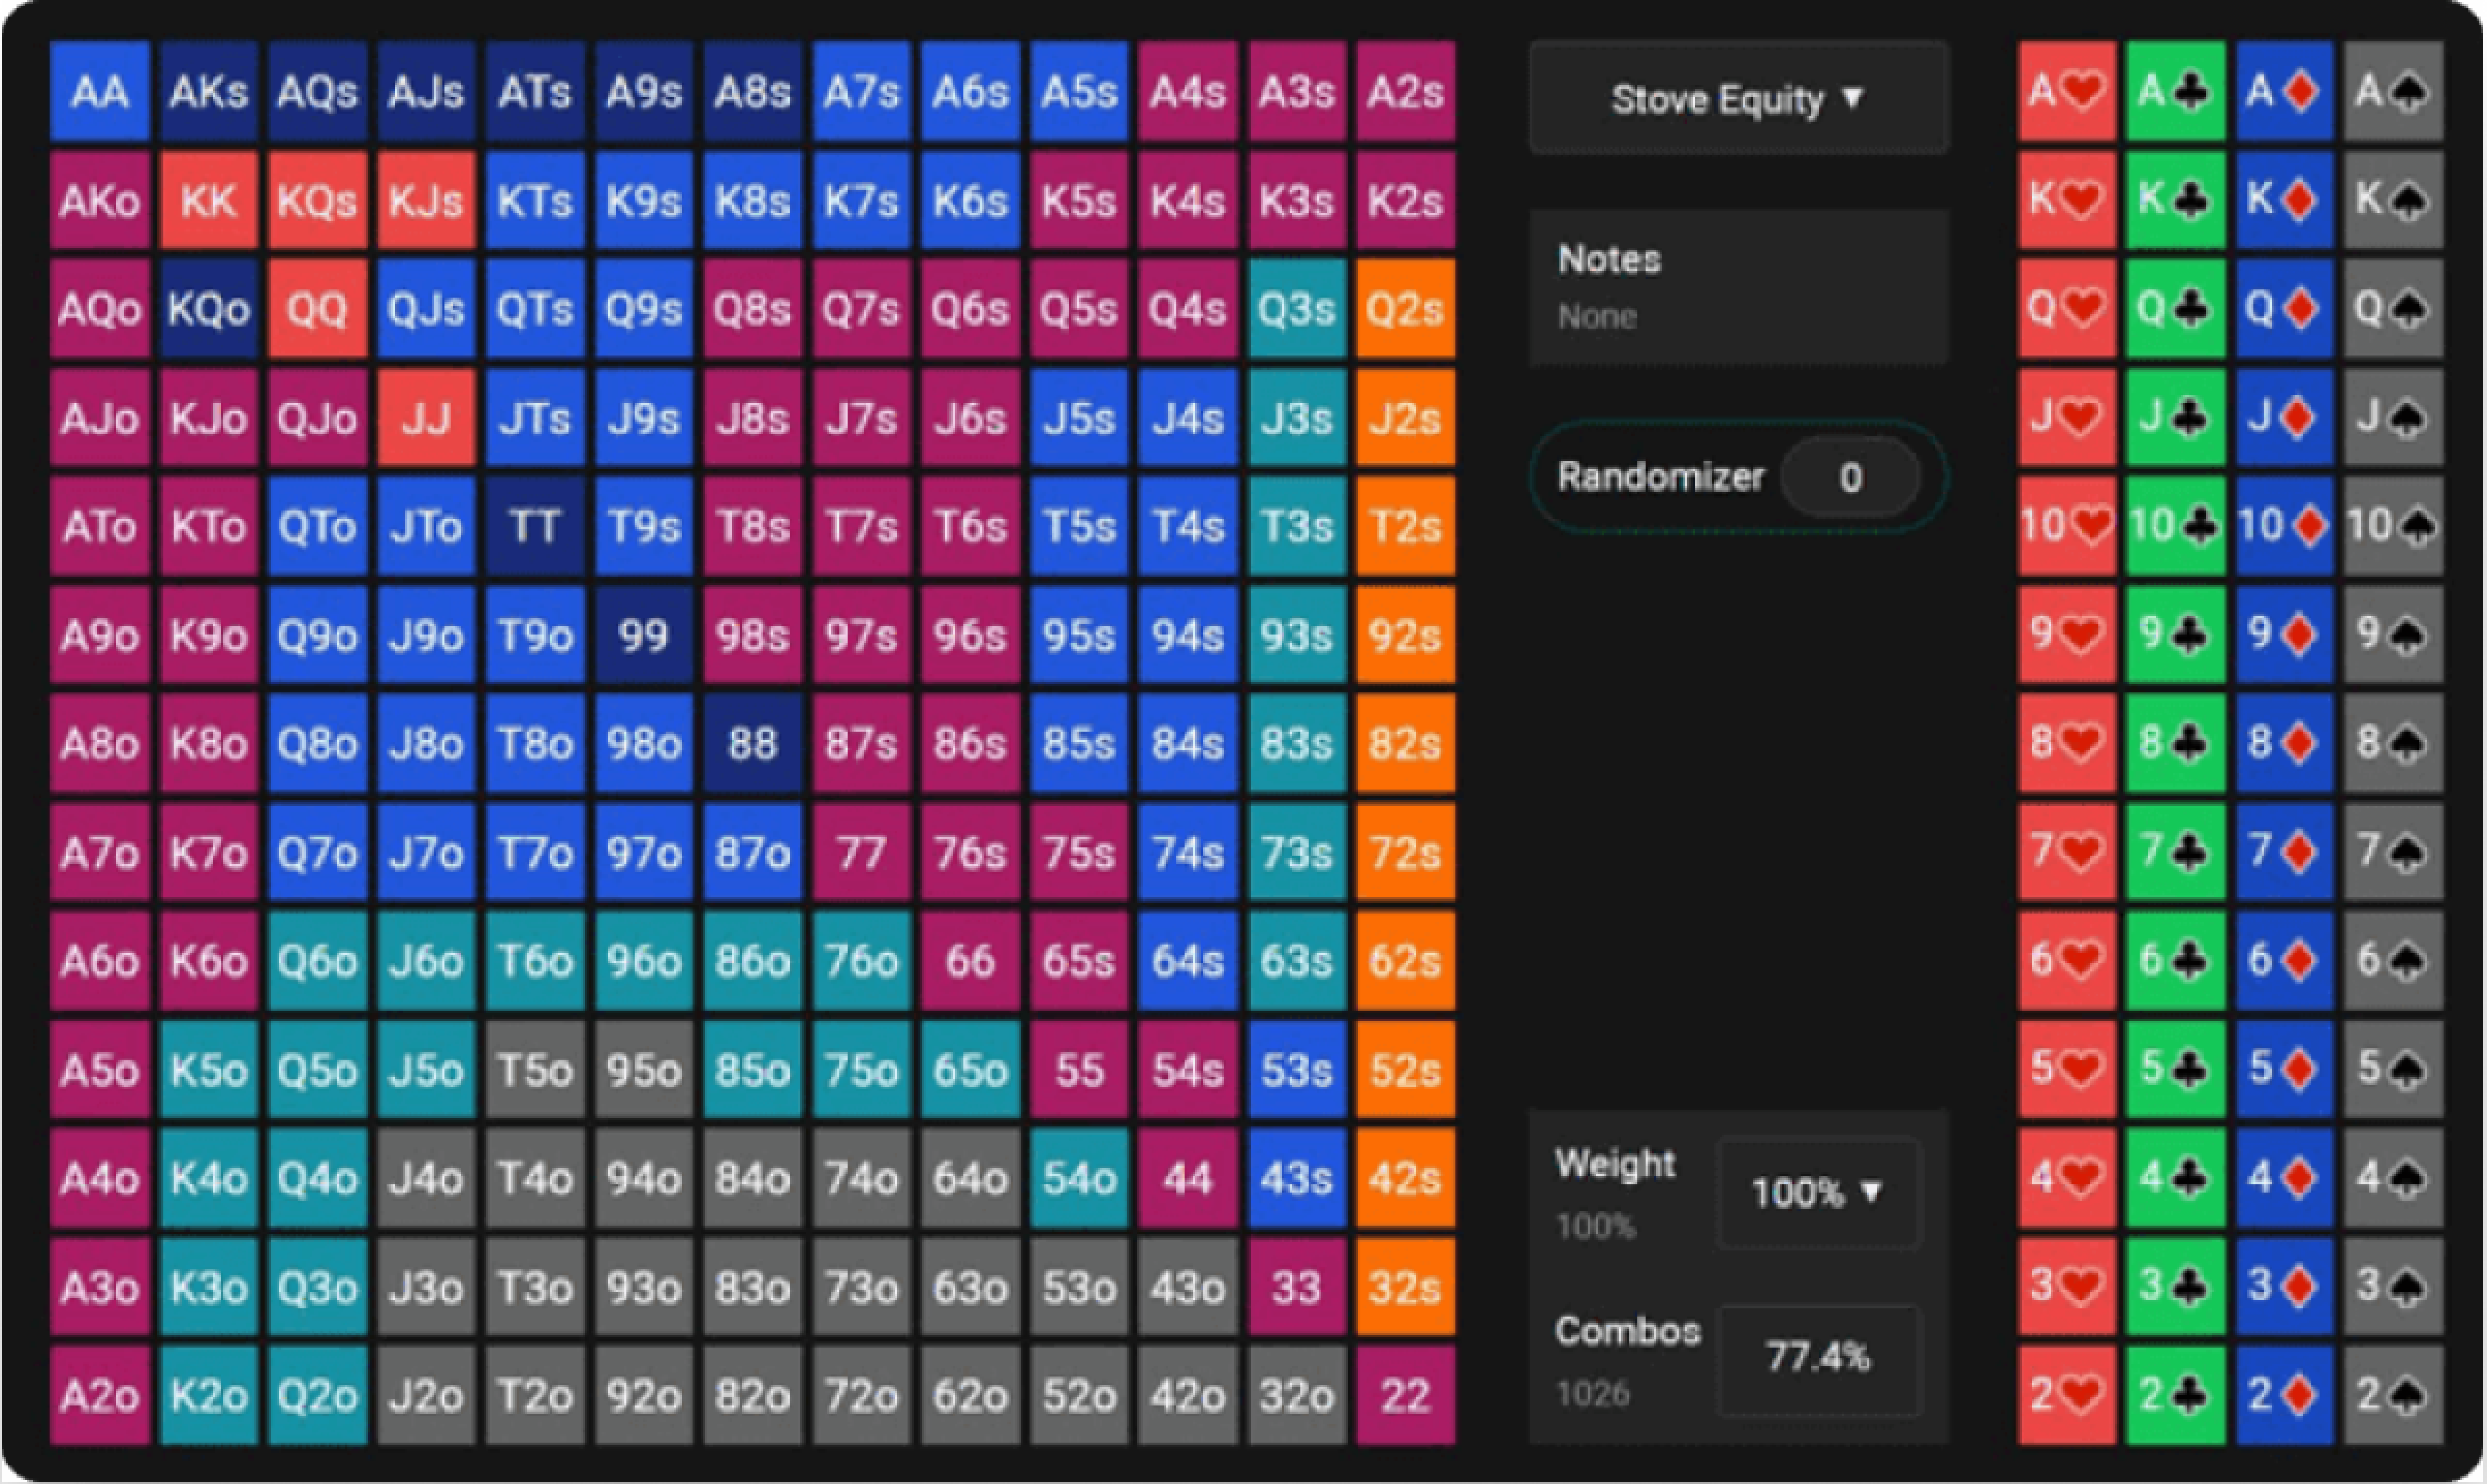Choose the Queen of clubs card
This screenshot has width=2487, height=1484.
point(2175,309)
